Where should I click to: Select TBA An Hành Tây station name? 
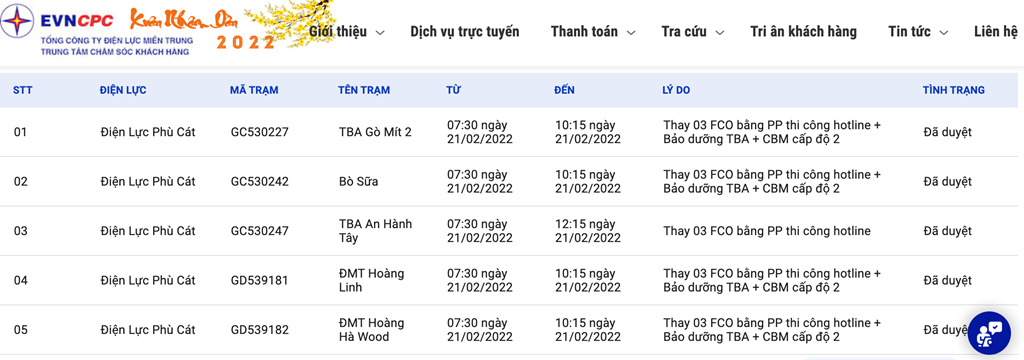[376, 231]
